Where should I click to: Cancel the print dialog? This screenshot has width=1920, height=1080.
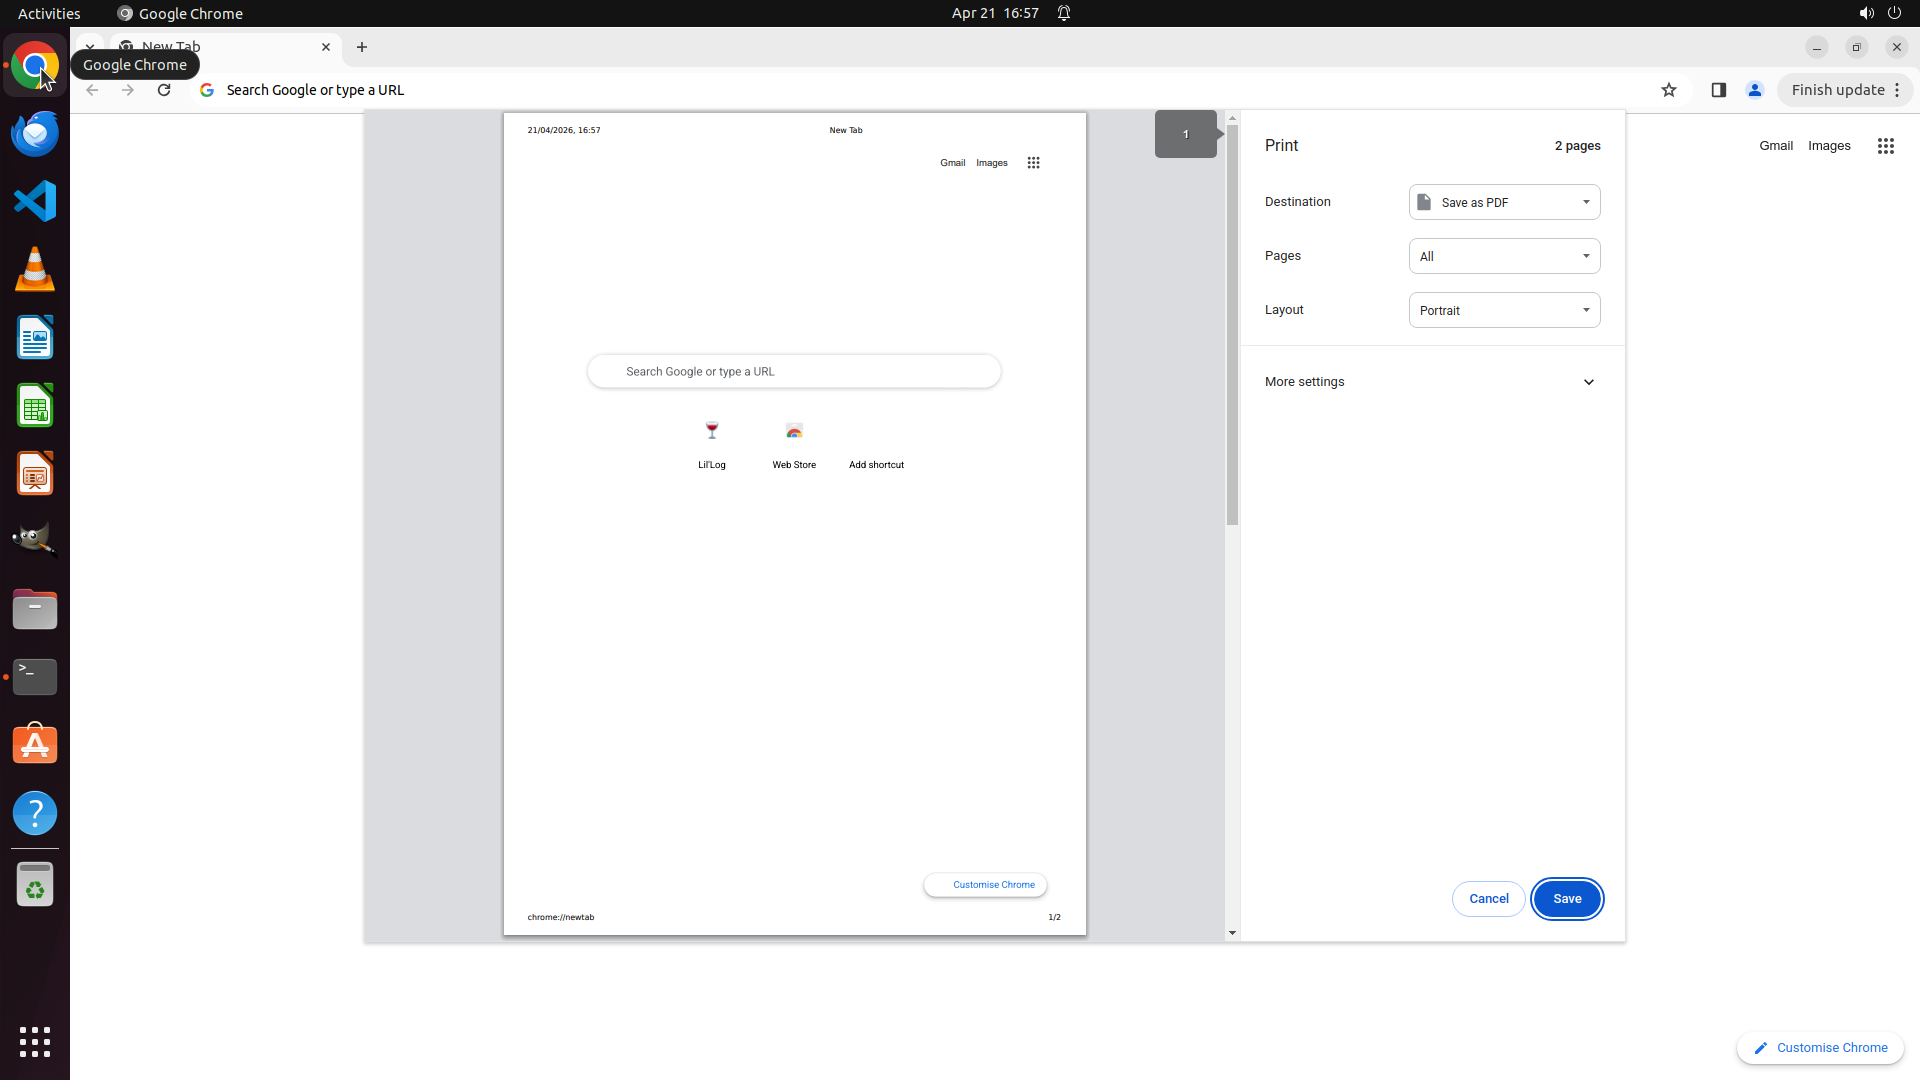(x=1488, y=899)
